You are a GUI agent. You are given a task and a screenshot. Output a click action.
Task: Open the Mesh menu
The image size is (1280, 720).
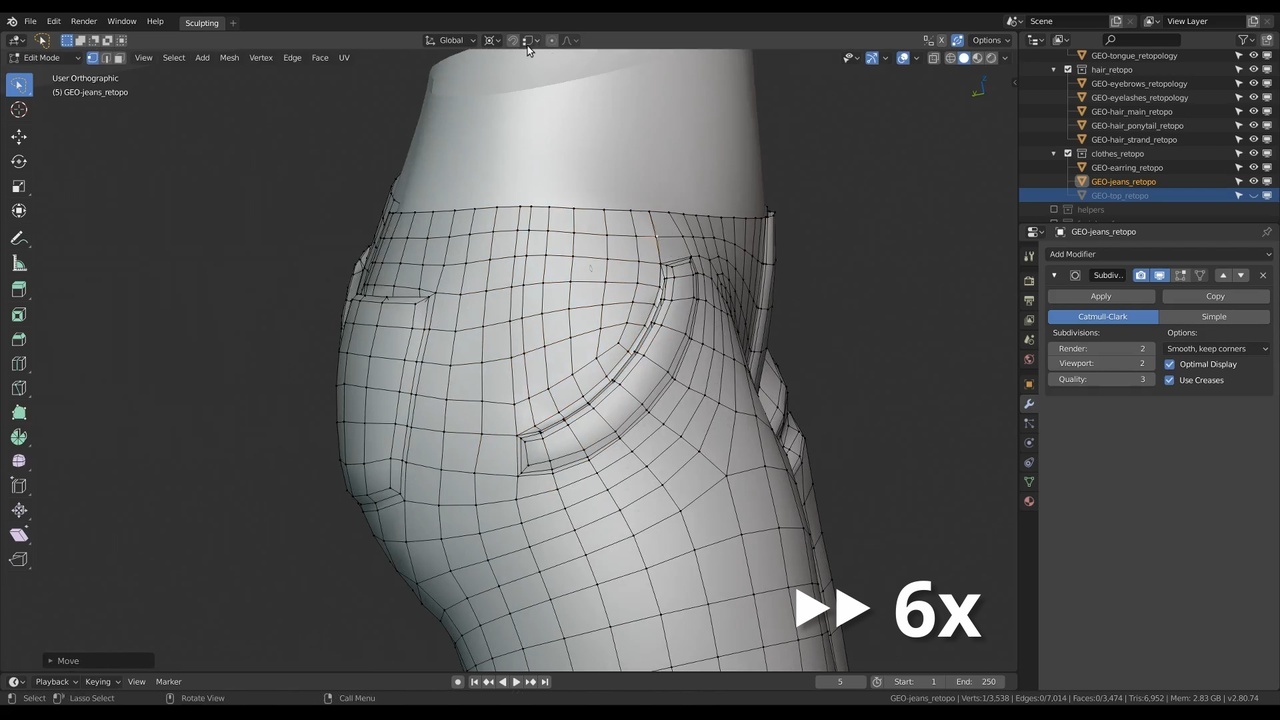(229, 58)
